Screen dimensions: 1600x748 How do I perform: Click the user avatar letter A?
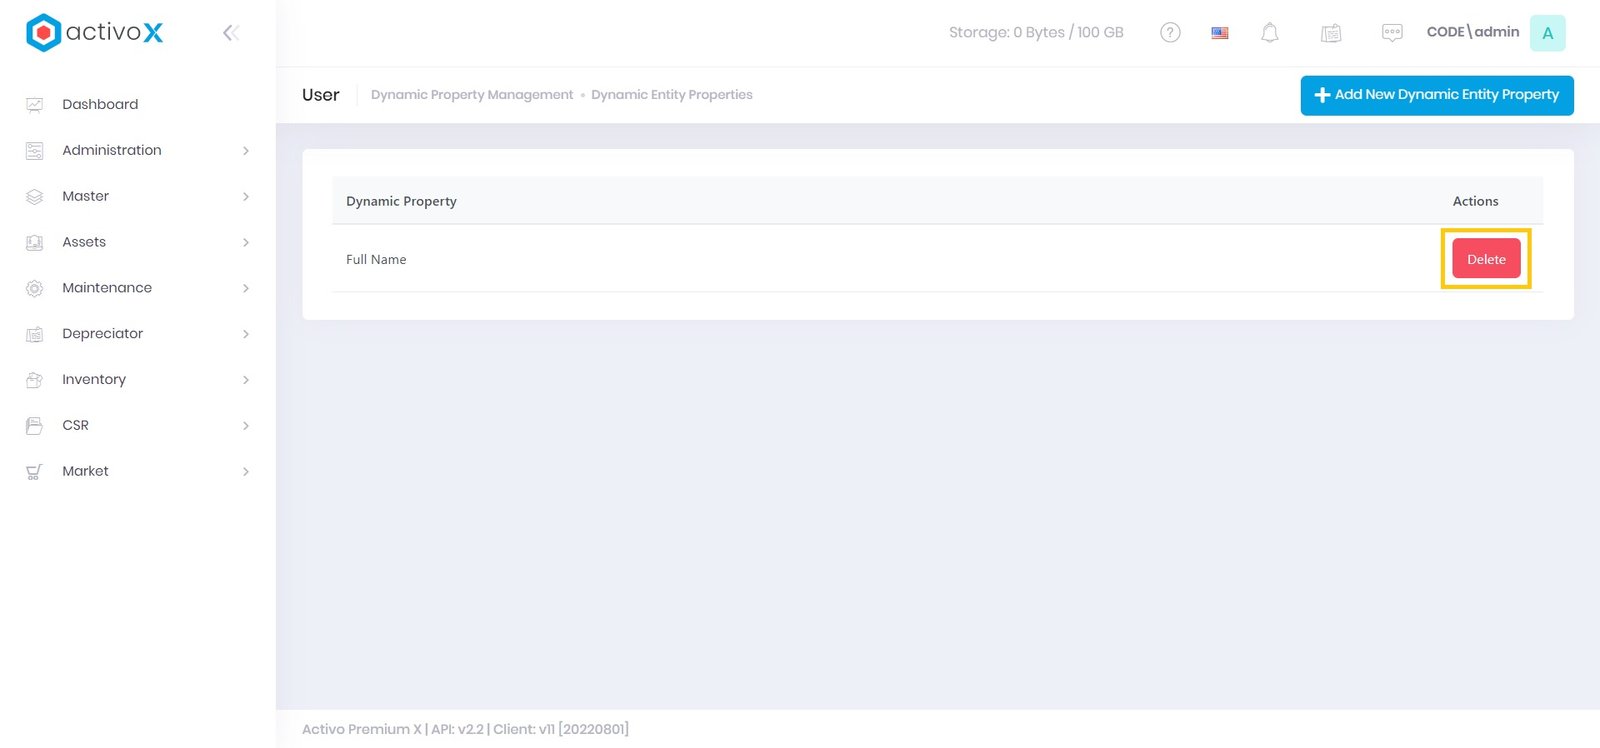pyautogui.click(x=1547, y=33)
